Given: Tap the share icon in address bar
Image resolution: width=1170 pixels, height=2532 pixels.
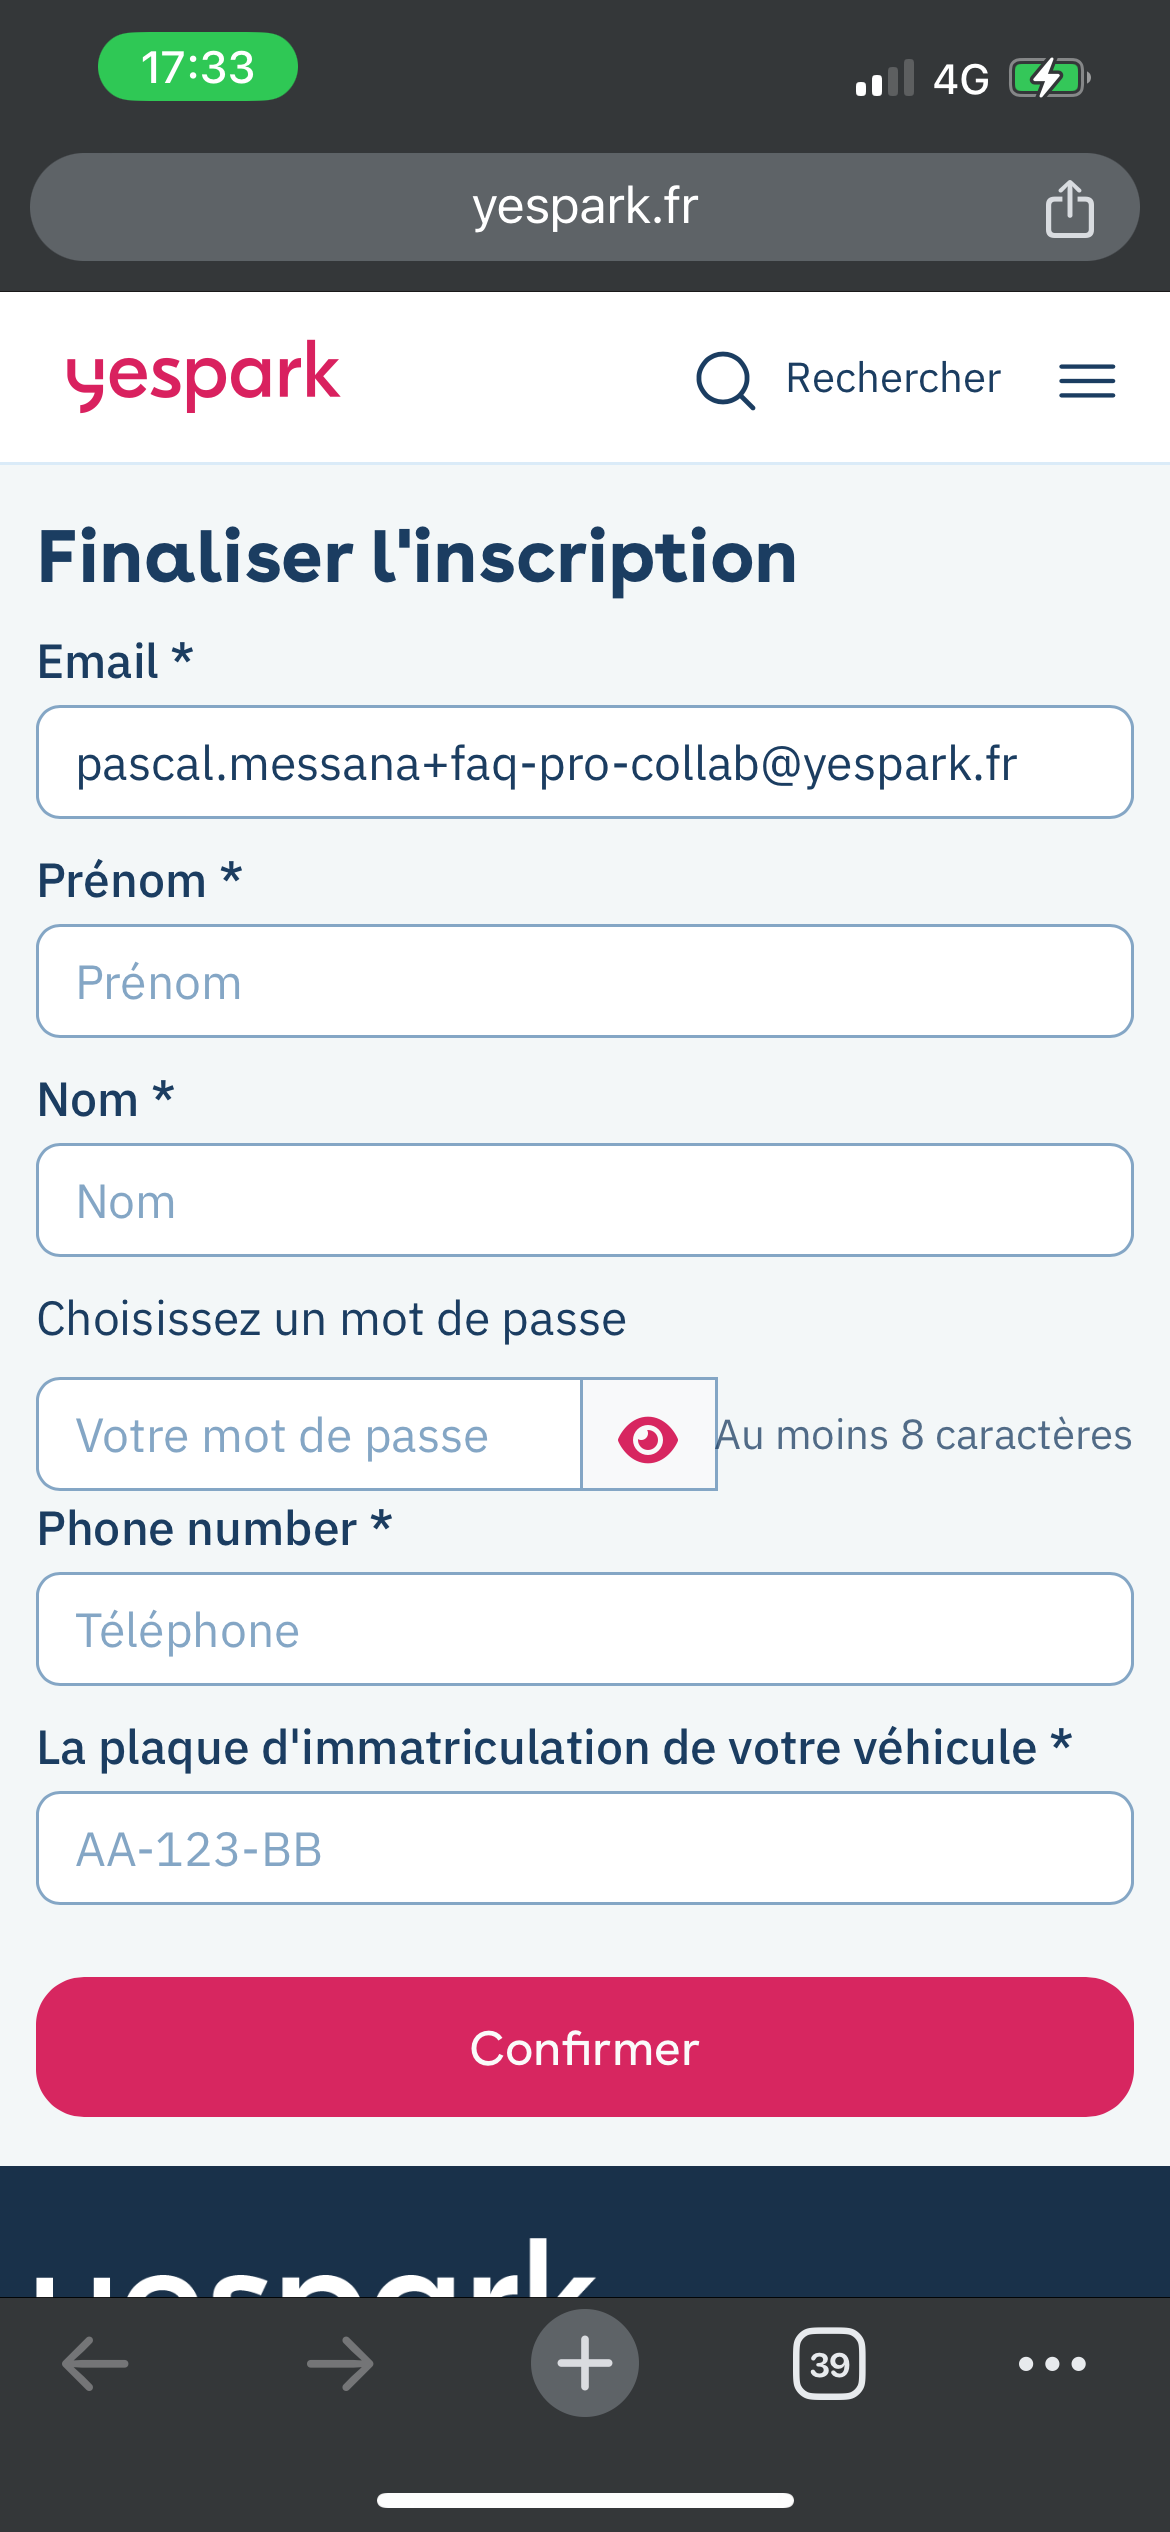Looking at the screenshot, I should click(x=1069, y=208).
